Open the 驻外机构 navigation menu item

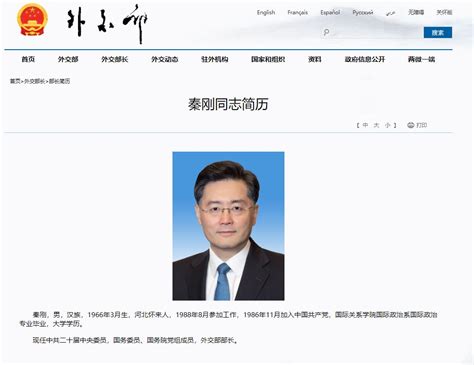point(215,59)
